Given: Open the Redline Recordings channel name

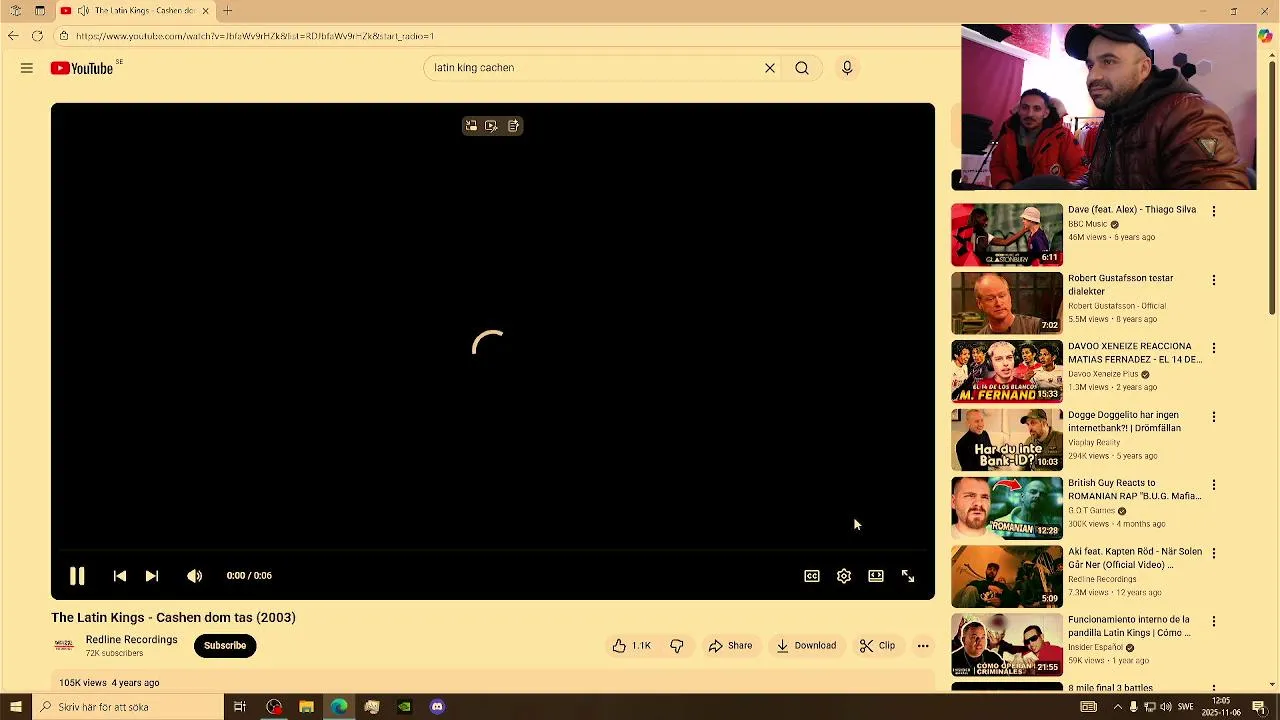Looking at the screenshot, I should (132, 640).
